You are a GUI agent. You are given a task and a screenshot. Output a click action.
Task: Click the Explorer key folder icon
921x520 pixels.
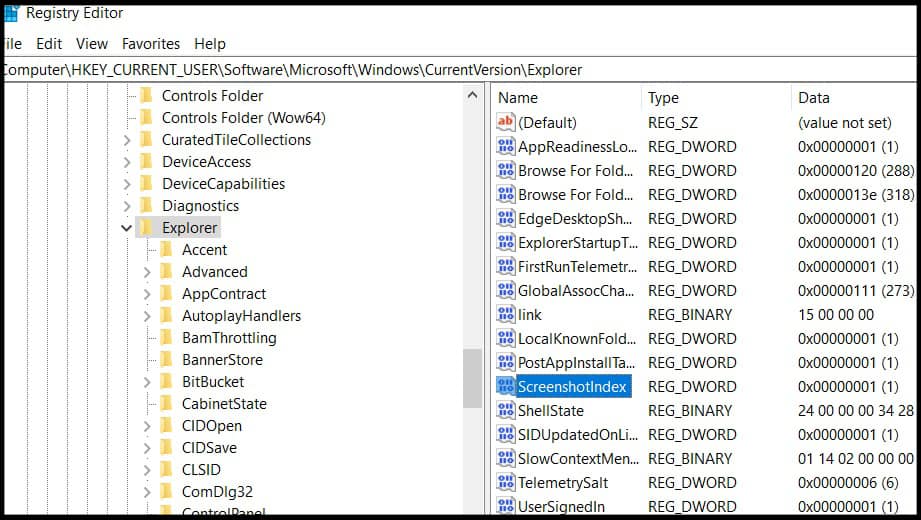click(x=146, y=227)
